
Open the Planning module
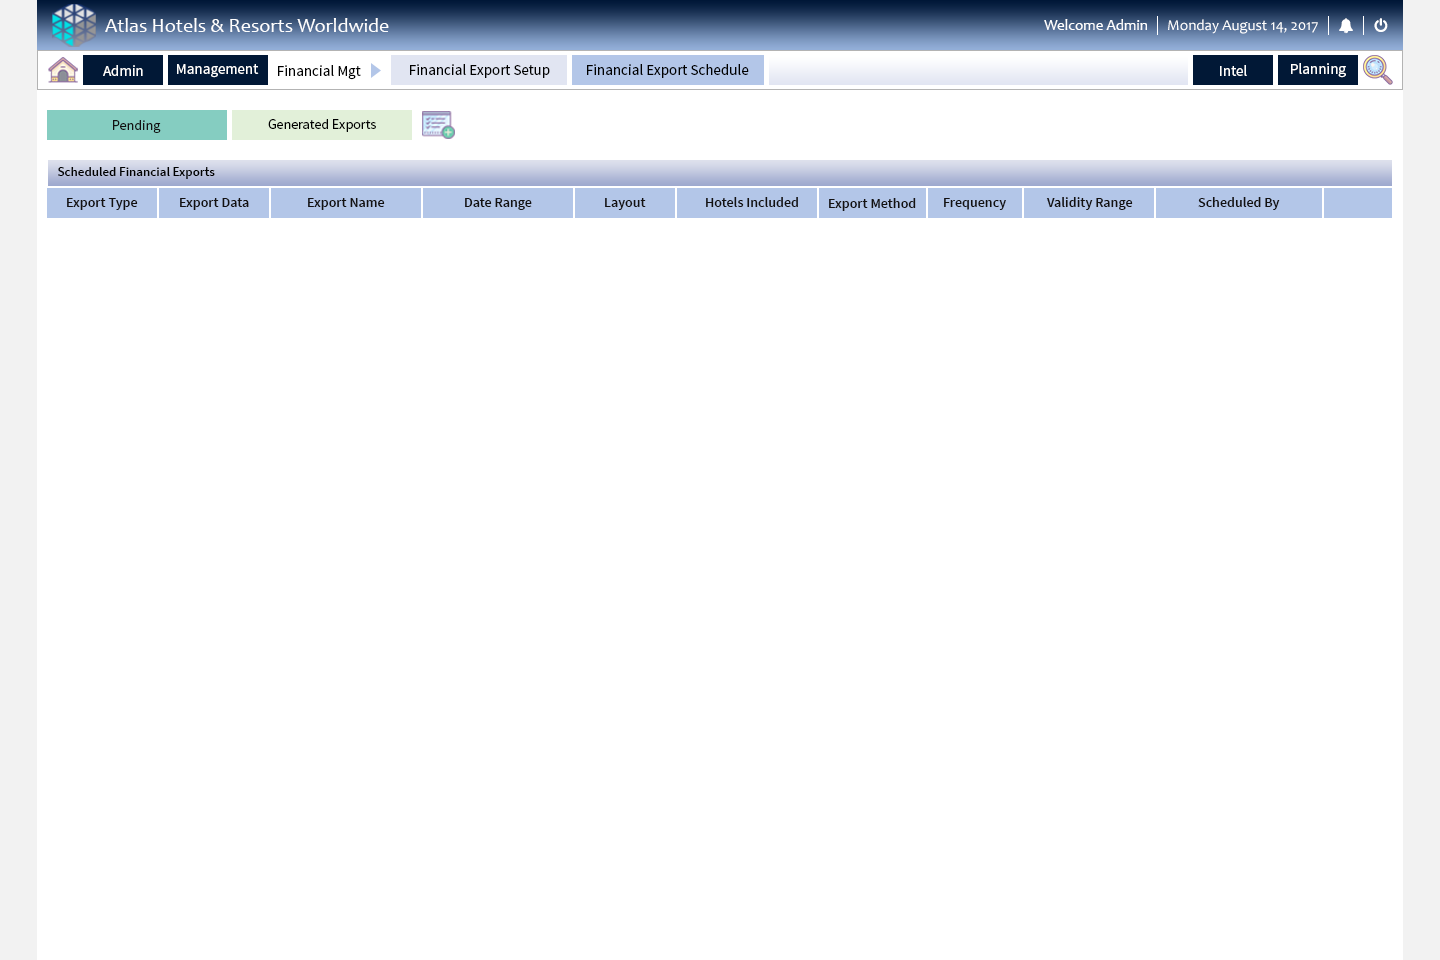(x=1317, y=69)
